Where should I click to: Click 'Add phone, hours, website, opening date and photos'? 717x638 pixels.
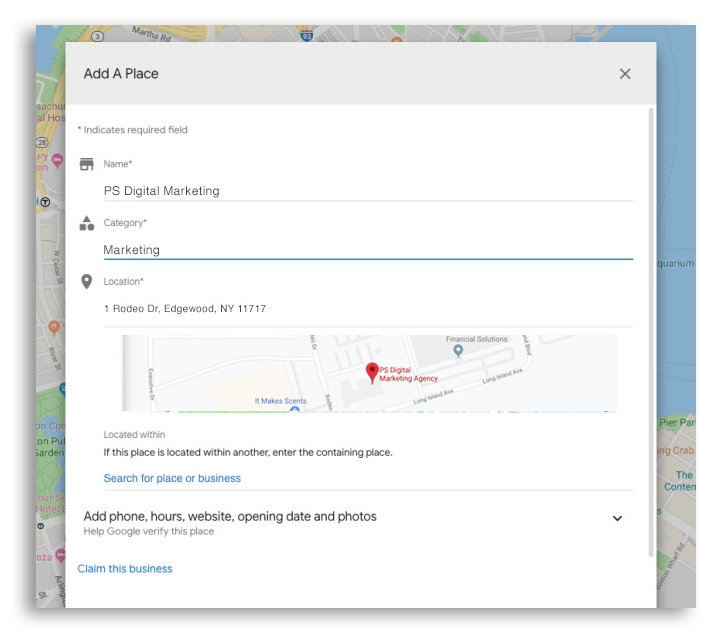(230, 516)
